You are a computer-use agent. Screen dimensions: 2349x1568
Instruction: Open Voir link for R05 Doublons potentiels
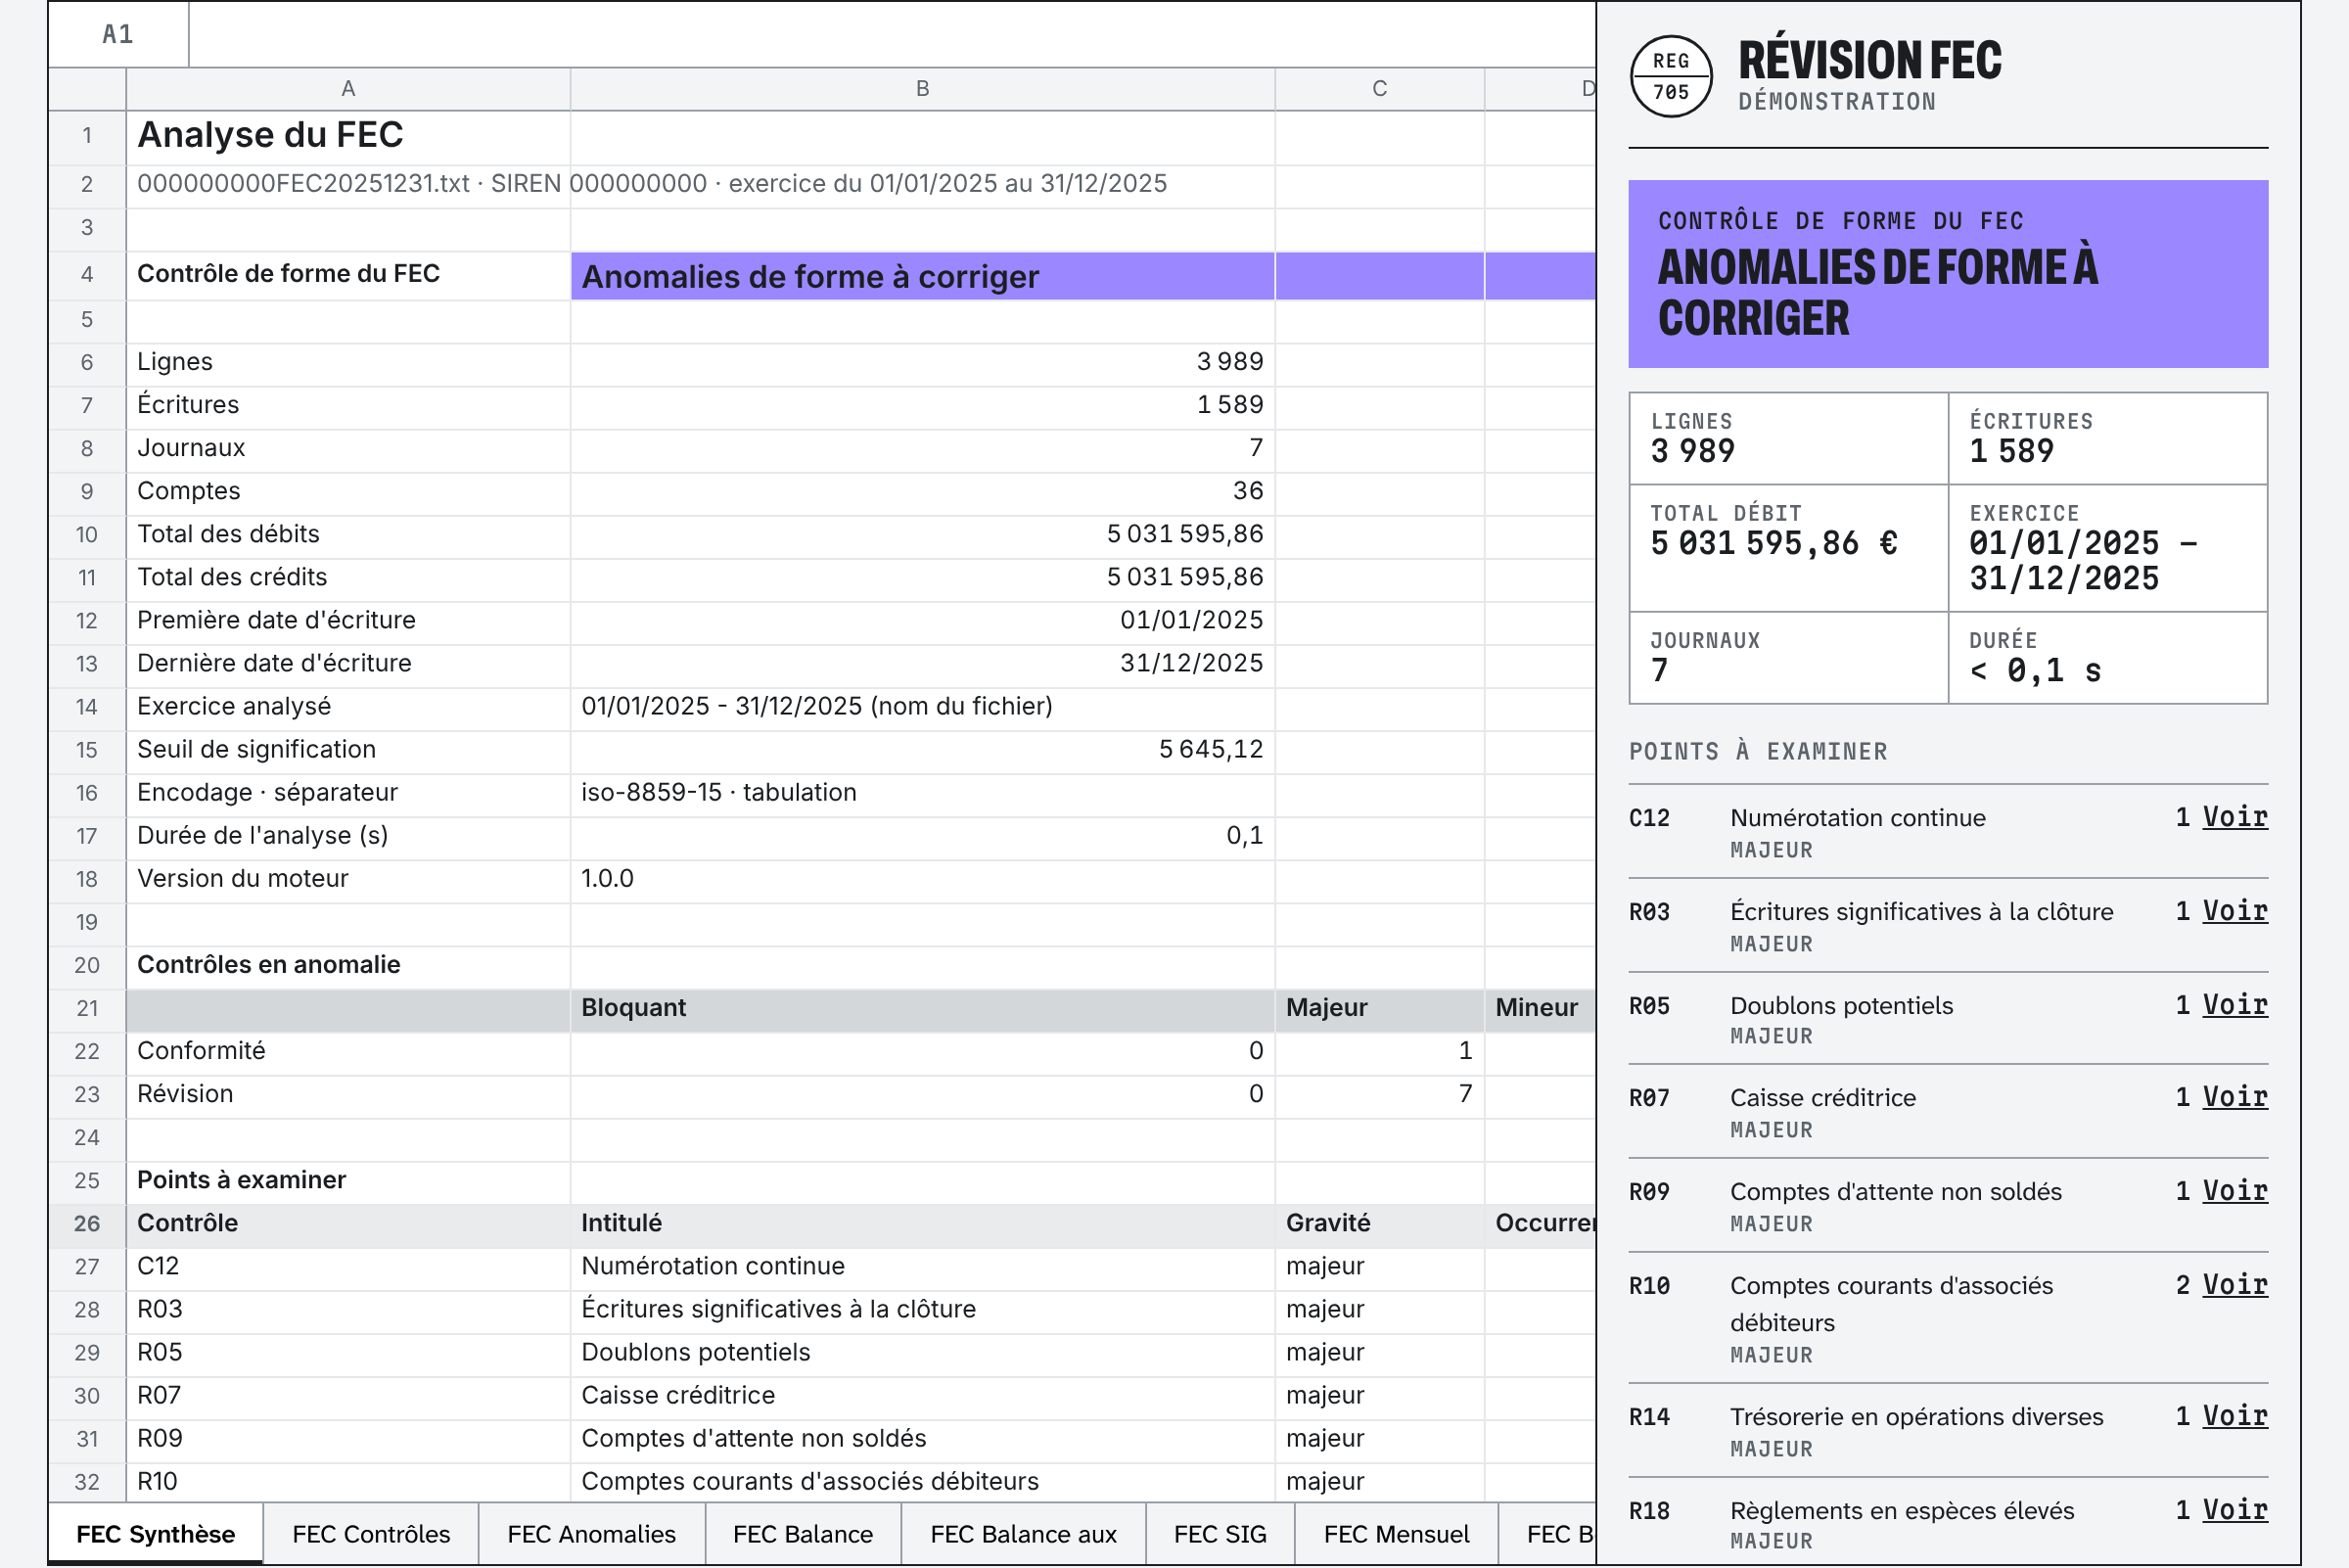(x=2235, y=1005)
